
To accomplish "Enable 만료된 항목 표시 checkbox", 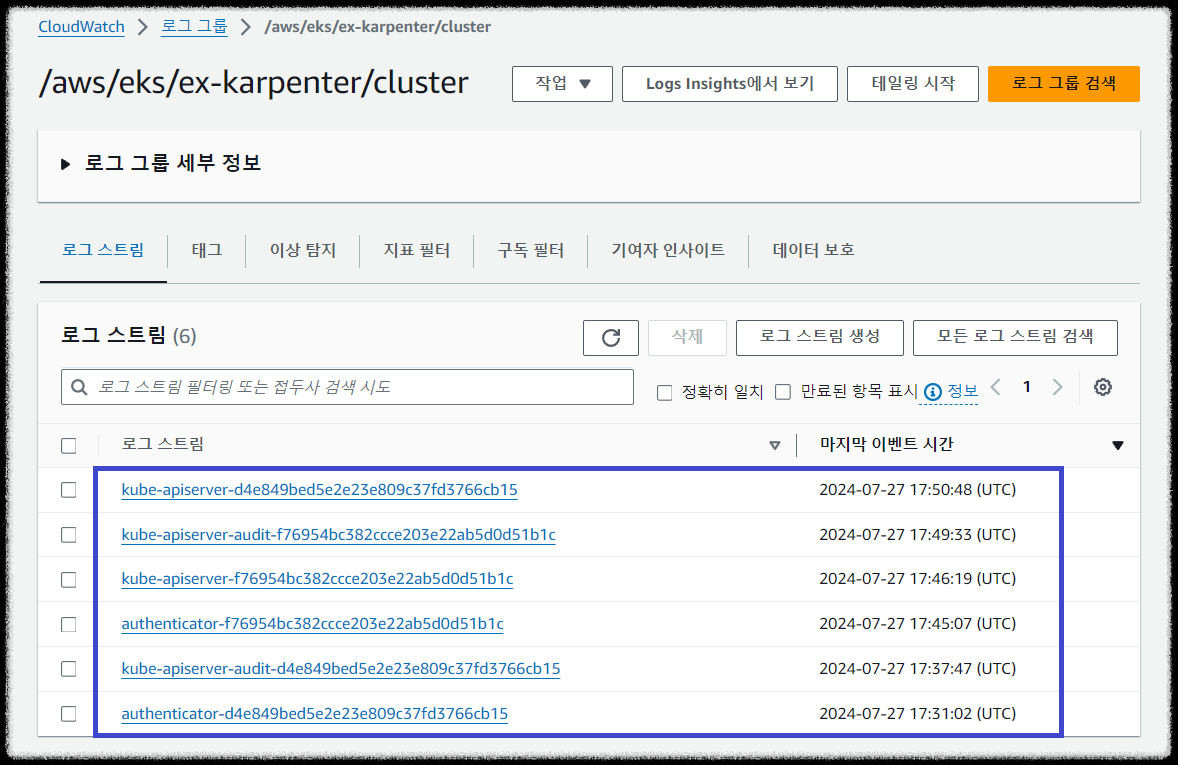I will click(783, 392).
